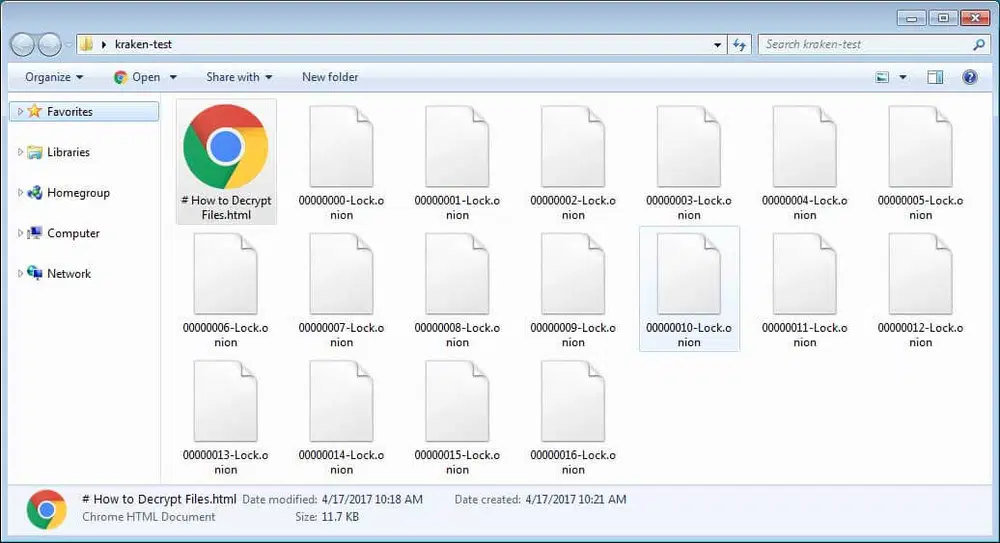Select file 00000001-Lock.onion
The height and width of the screenshot is (543, 1000).
pyautogui.click(x=457, y=162)
